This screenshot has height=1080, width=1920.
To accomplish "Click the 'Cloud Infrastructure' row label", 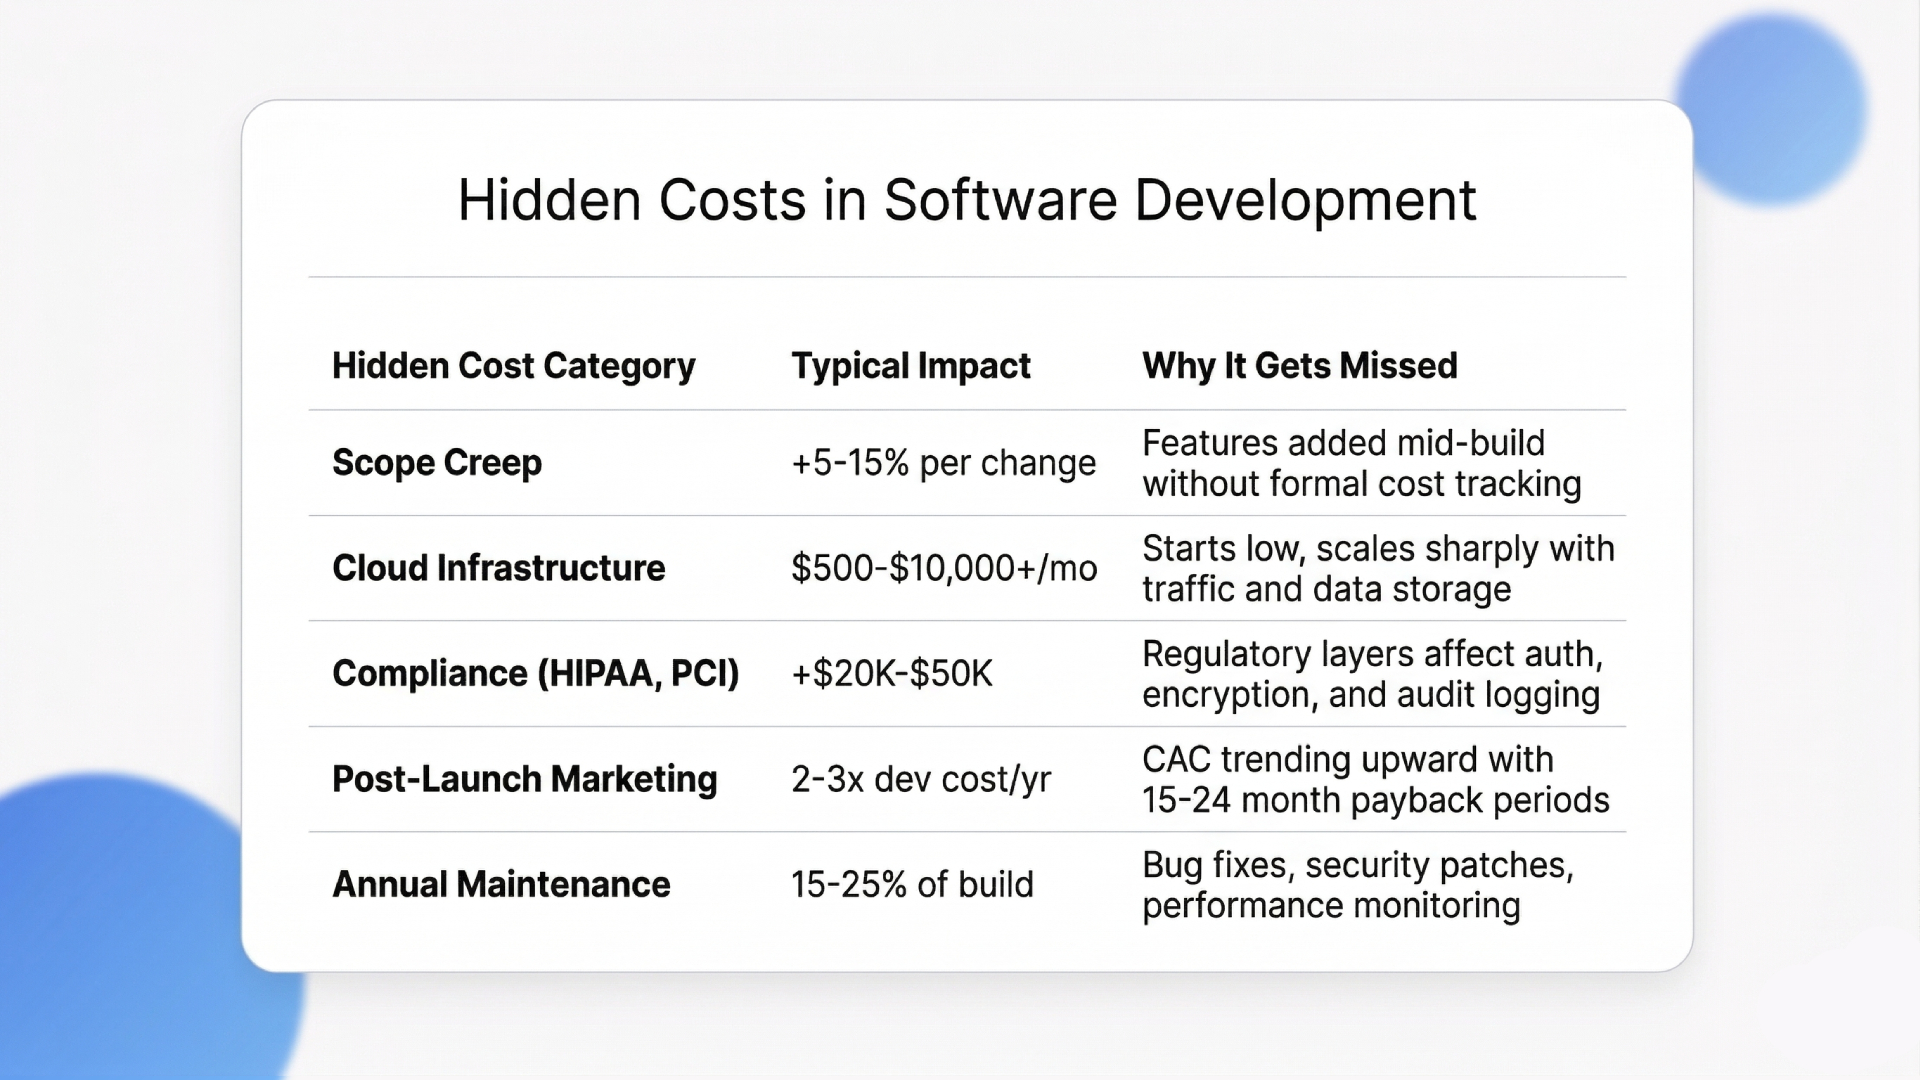I will (498, 568).
